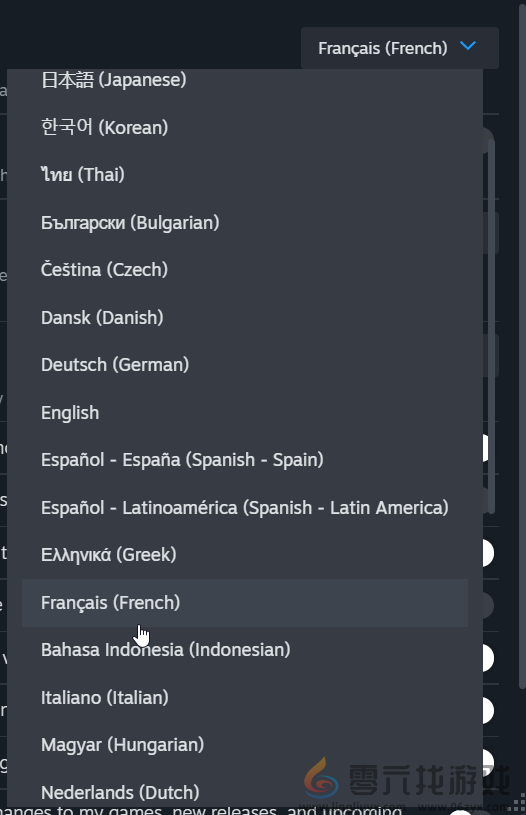The image size is (526, 815).
Task: Click the blue chevron on language dropdown
Action: 468,46
